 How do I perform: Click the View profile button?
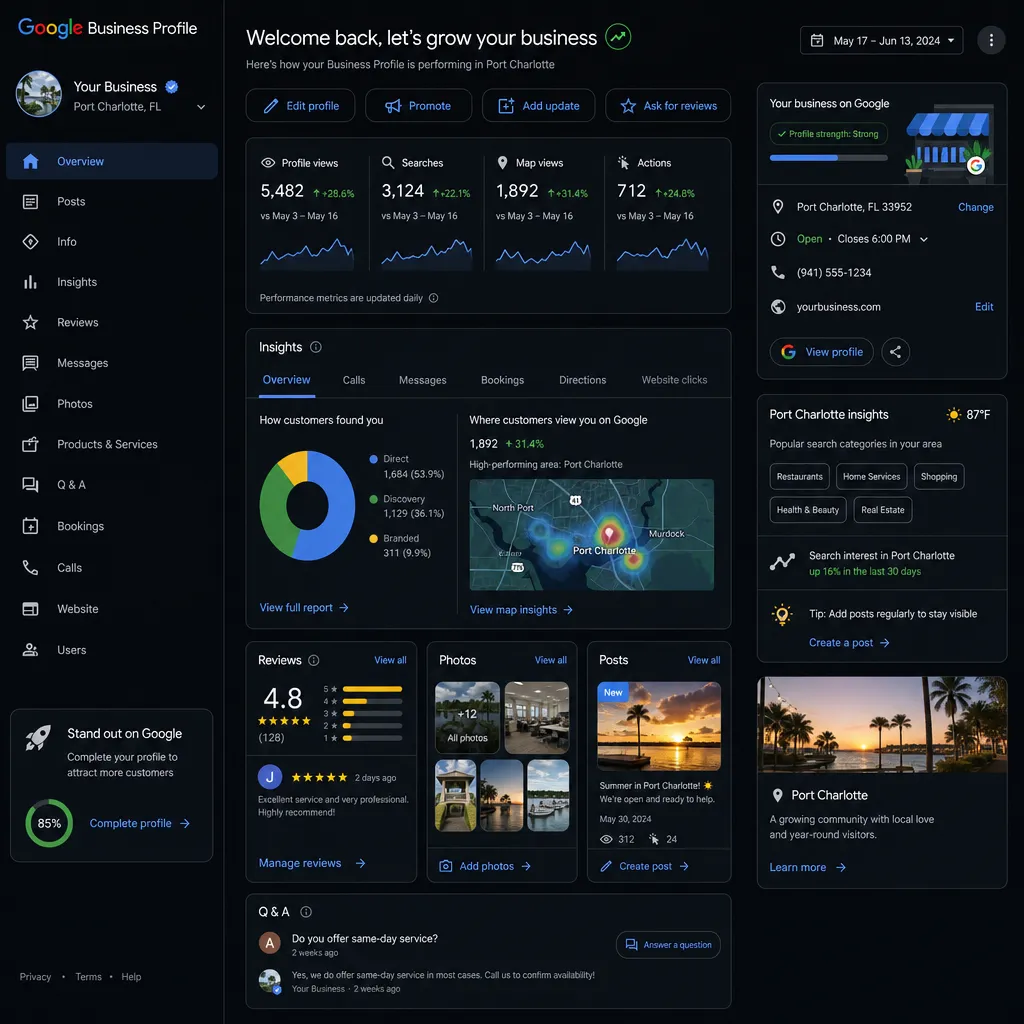click(822, 352)
